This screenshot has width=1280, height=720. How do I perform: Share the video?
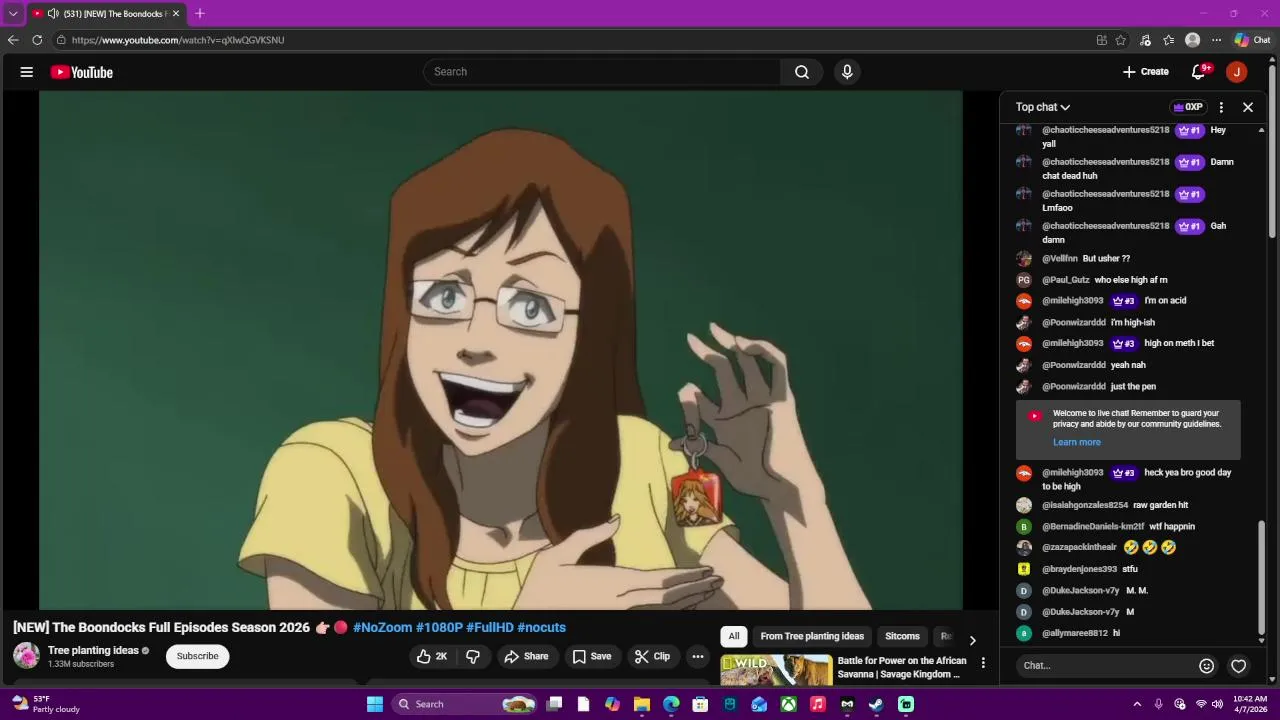[x=526, y=657]
